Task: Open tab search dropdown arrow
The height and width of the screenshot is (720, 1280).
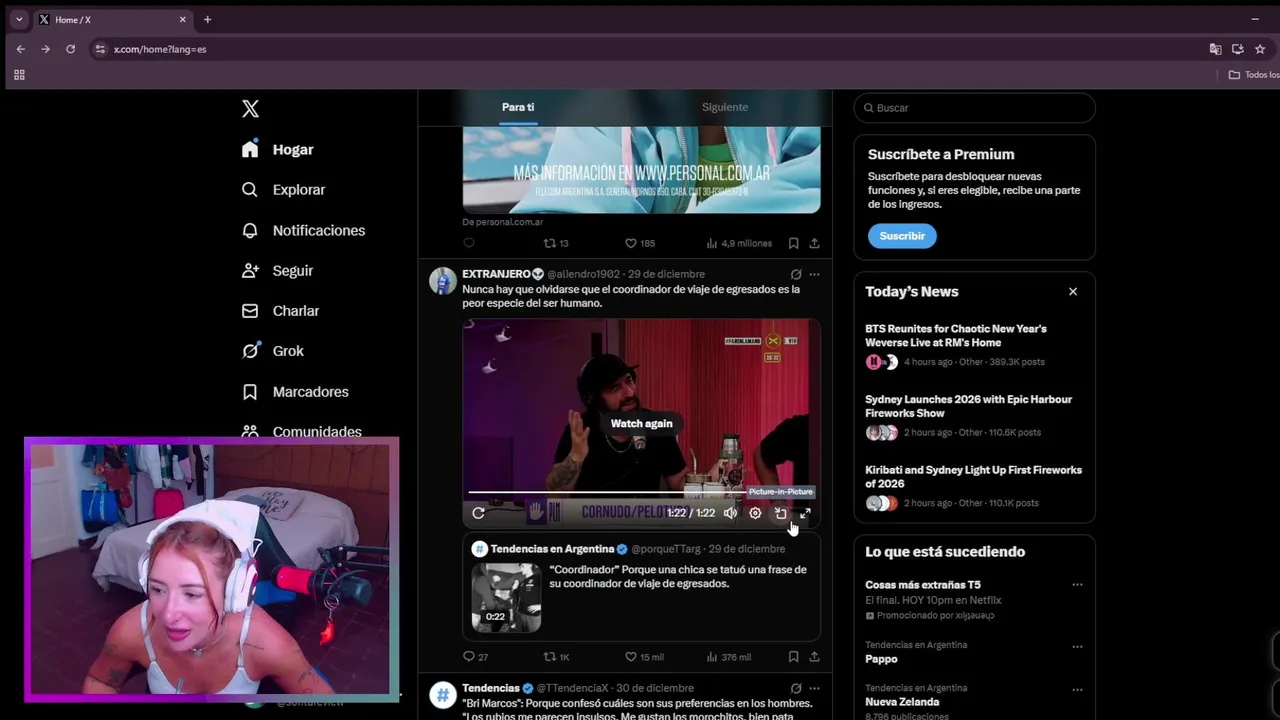Action: 19,19
